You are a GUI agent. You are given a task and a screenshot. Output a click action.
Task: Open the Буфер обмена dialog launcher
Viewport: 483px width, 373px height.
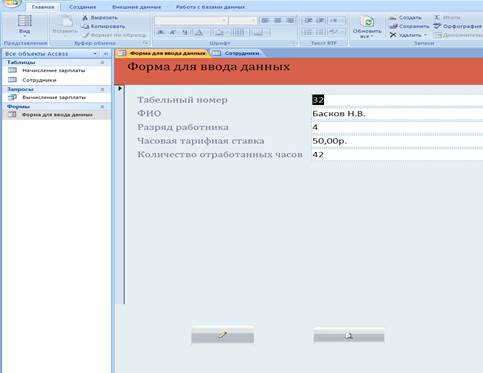coord(146,43)
